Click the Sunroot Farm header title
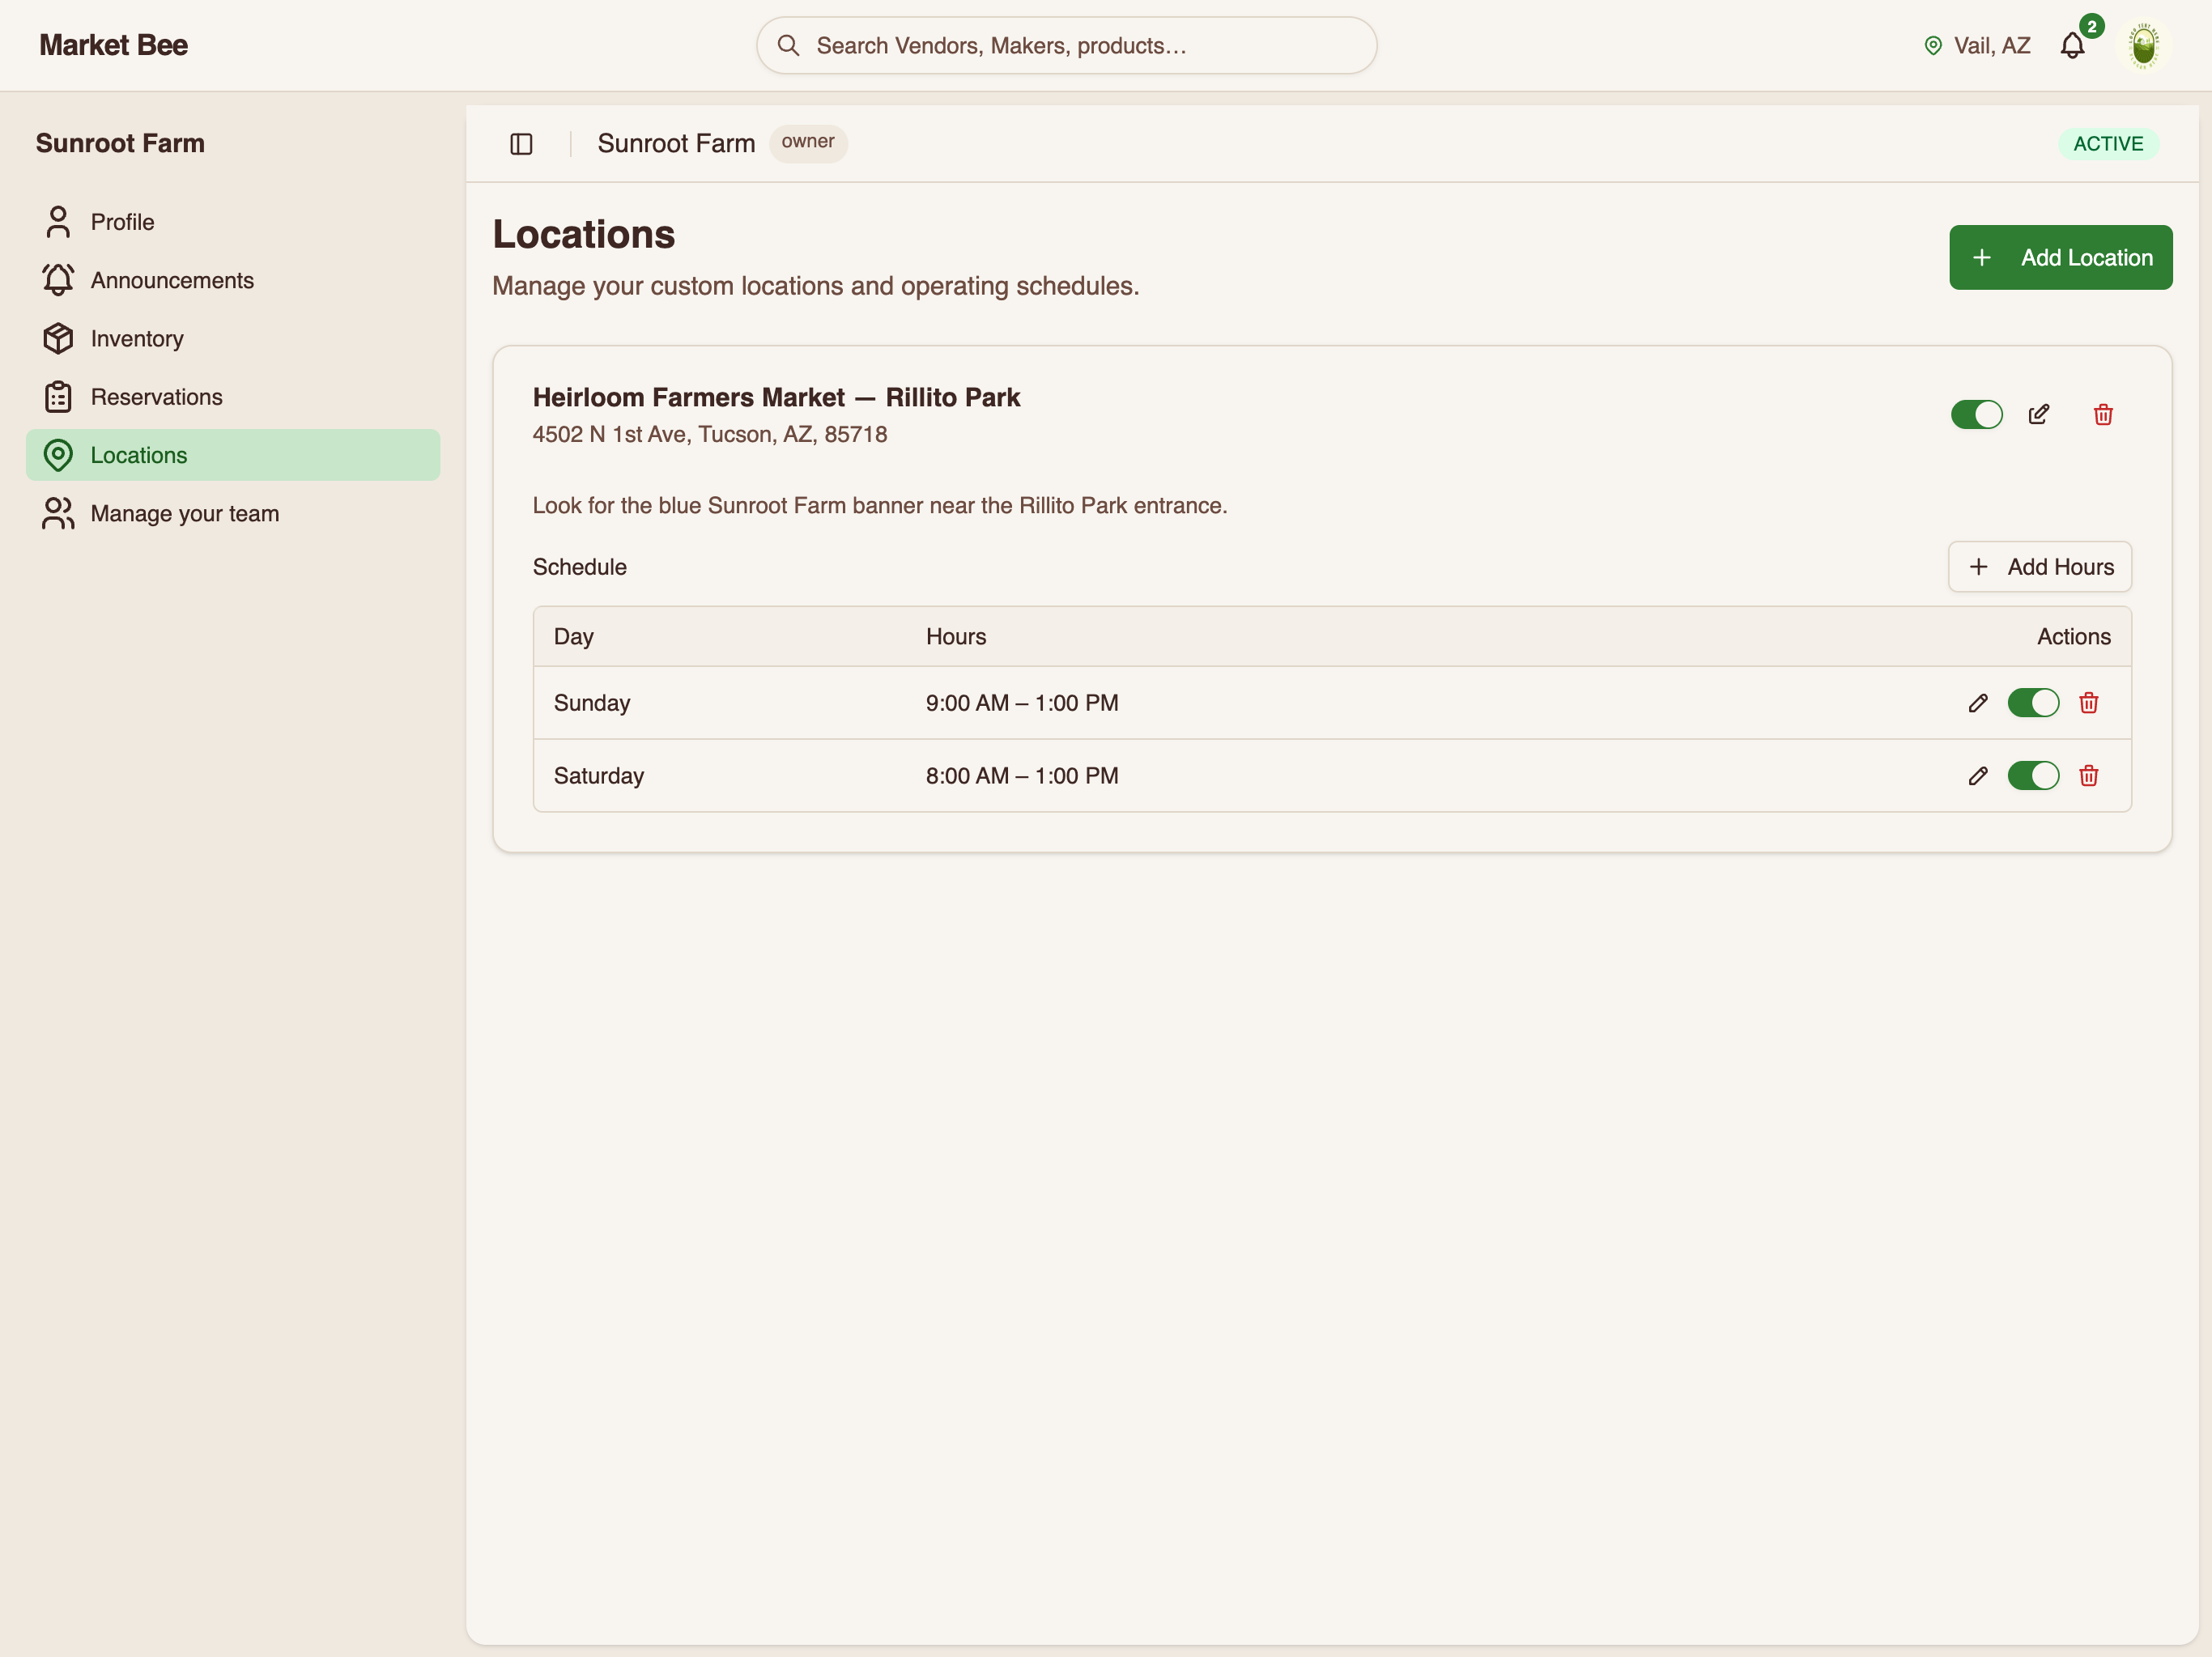This screenshot has width=2212, height=1657. tap(676, 143)
